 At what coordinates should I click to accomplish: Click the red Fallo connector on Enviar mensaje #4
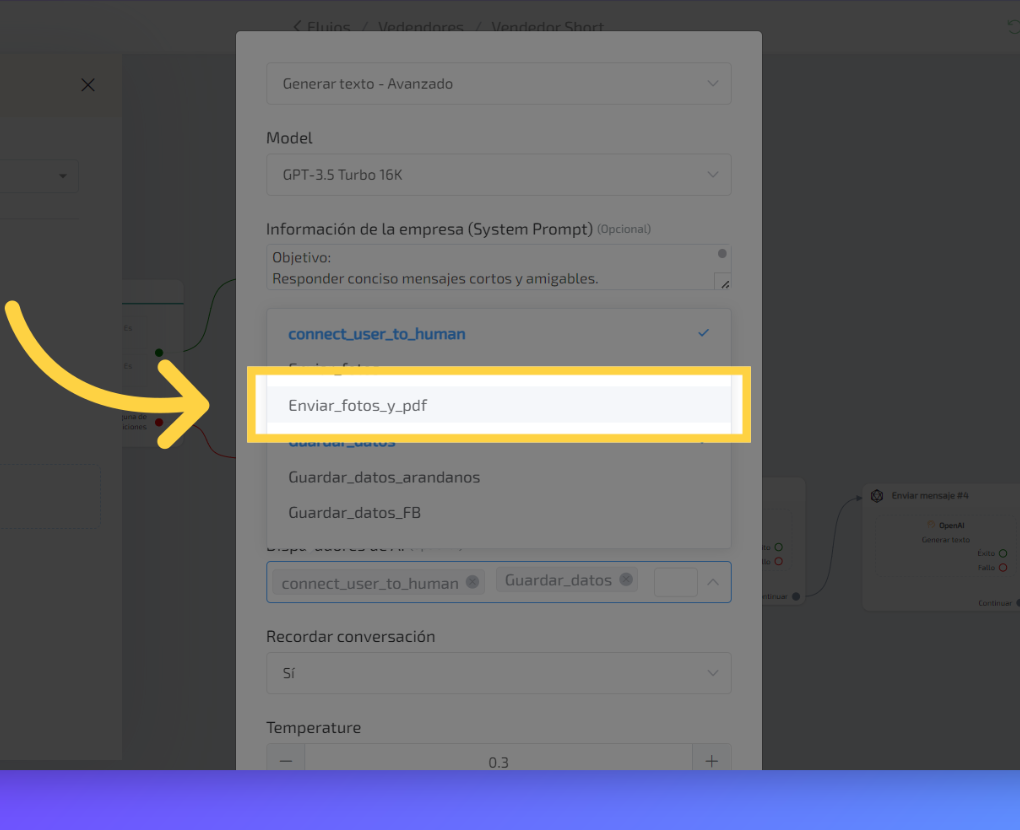(1002, 568)
